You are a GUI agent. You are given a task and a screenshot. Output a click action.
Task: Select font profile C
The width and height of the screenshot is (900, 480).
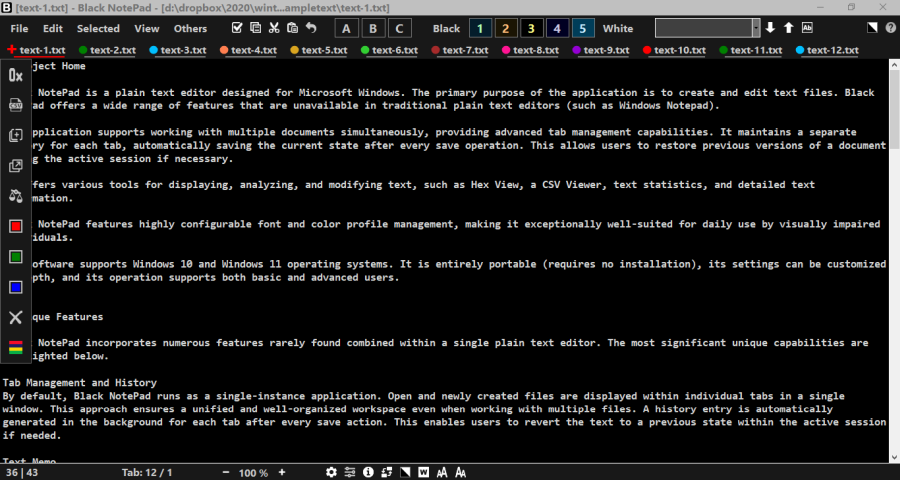[x=399, y=28]
